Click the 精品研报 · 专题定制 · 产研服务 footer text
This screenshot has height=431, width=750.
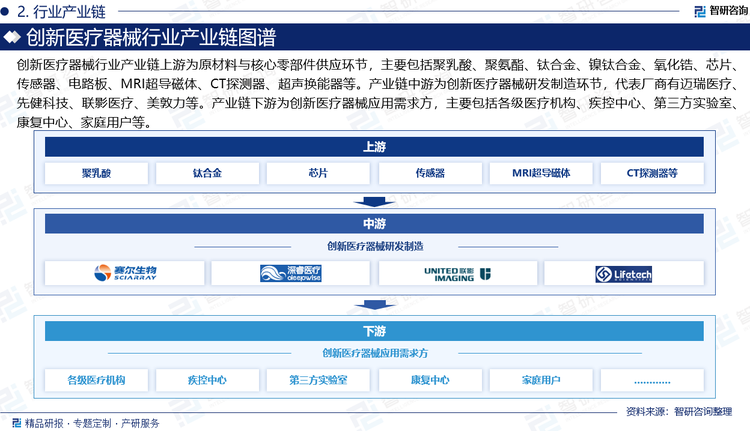(x=92, y=423)
